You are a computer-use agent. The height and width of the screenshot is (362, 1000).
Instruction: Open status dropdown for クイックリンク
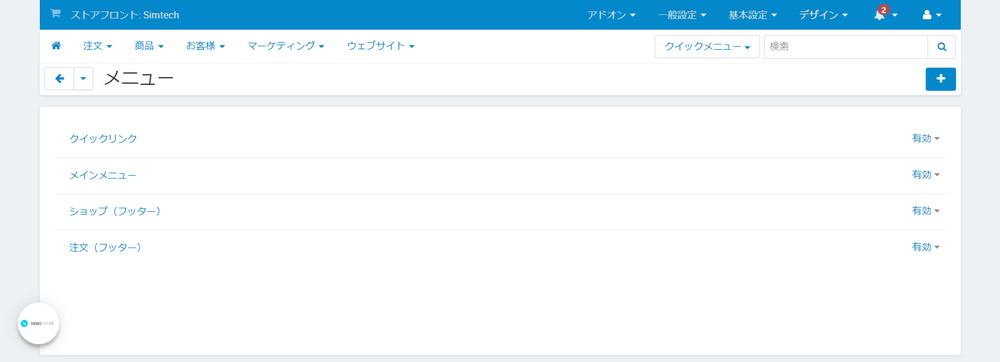[x=925, y=138]
